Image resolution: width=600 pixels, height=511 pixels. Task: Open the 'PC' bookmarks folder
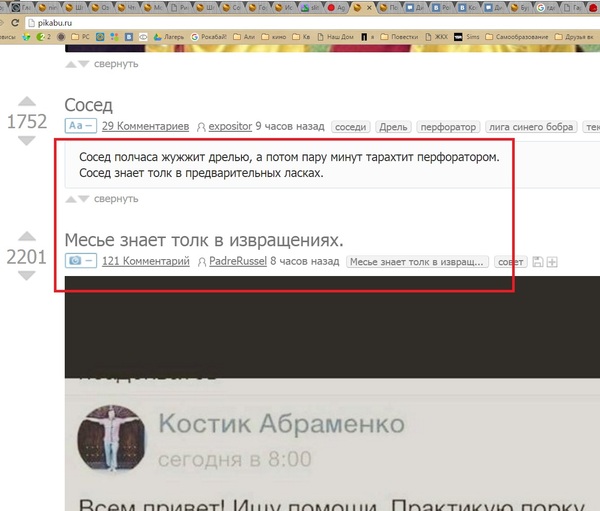(80, 37)
